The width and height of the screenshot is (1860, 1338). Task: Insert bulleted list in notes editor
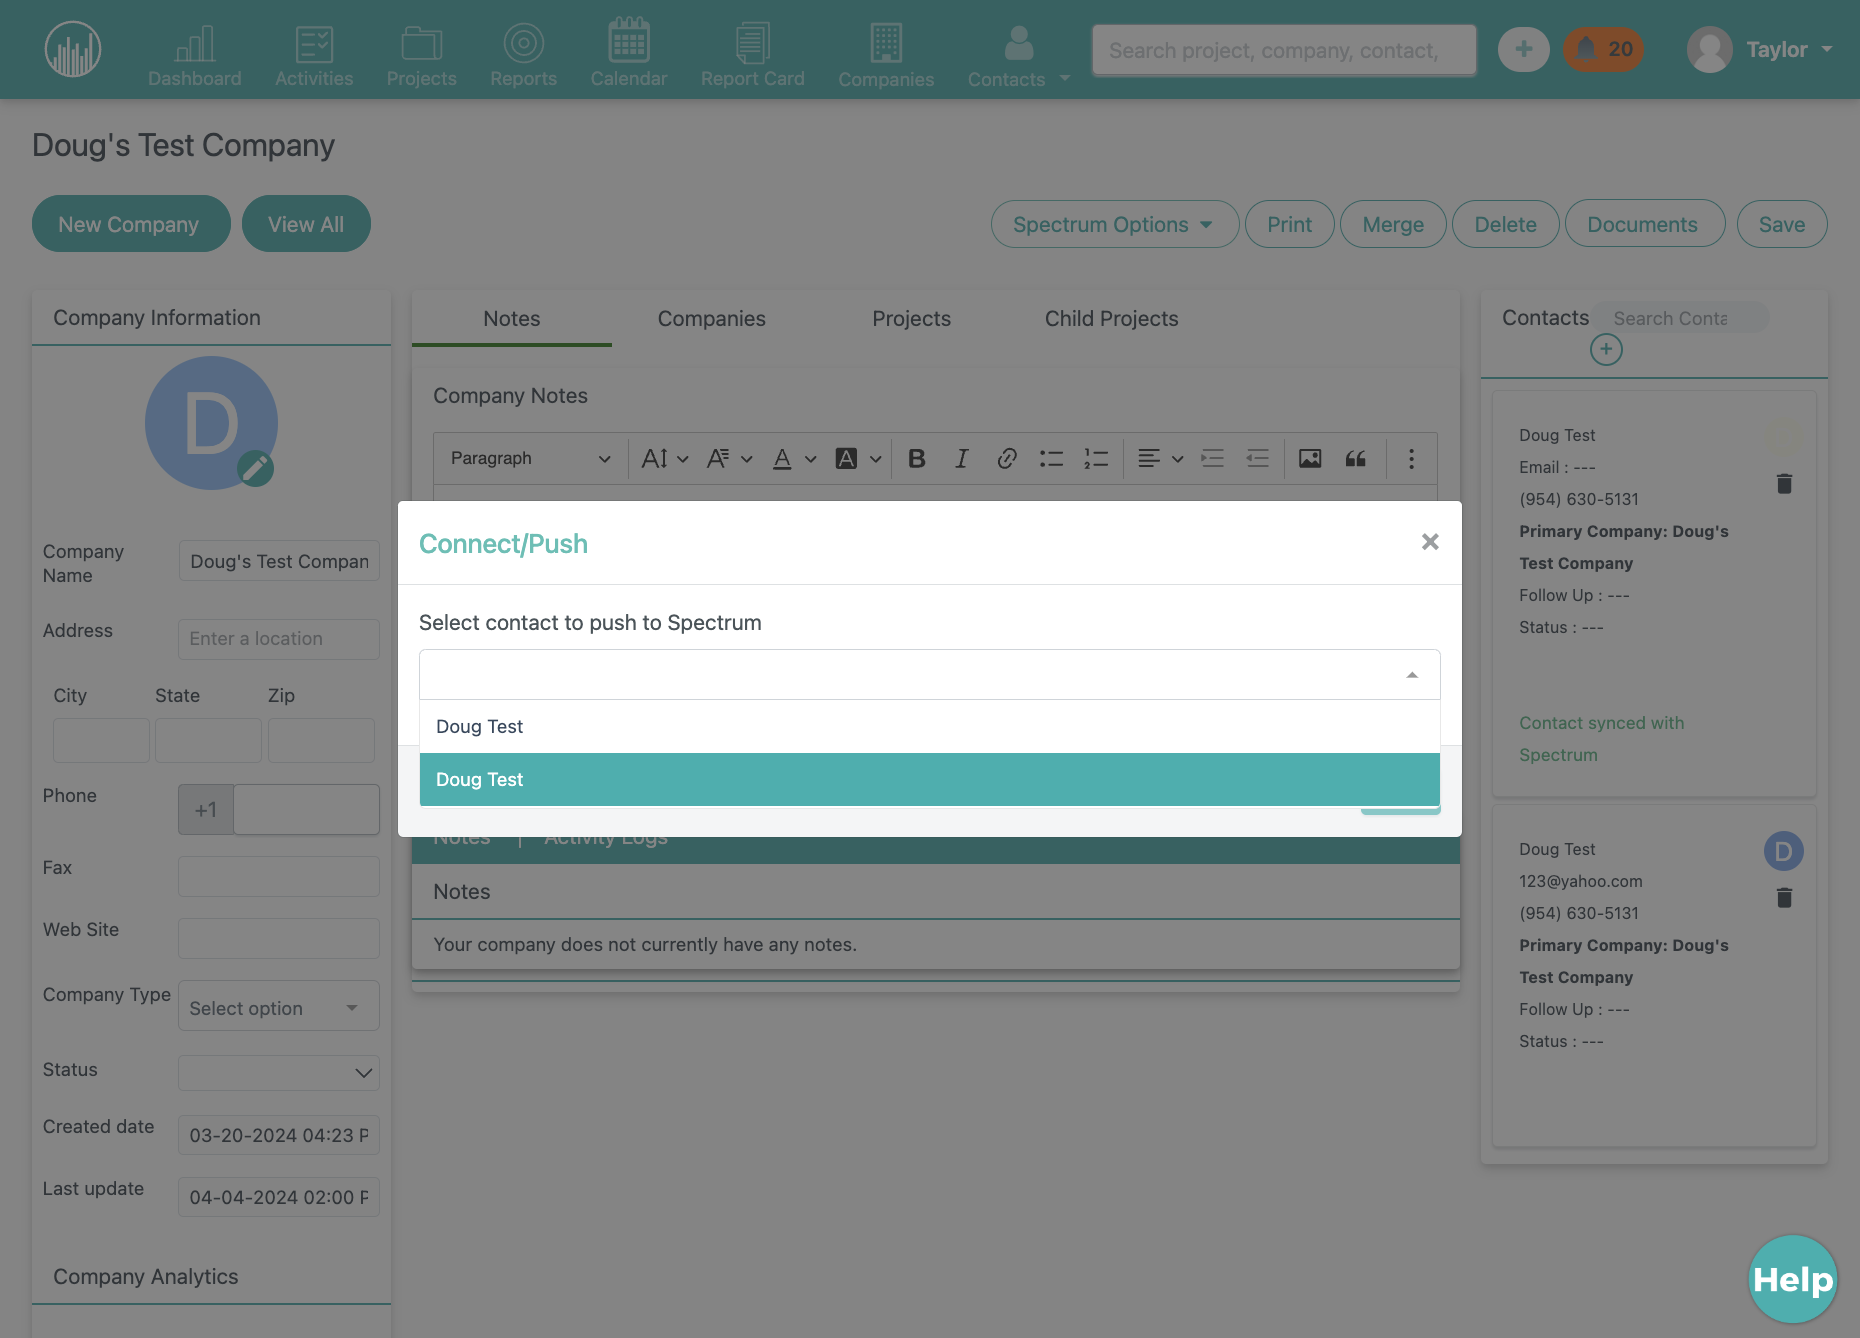pyautogui.click(x=1051, y=458)
